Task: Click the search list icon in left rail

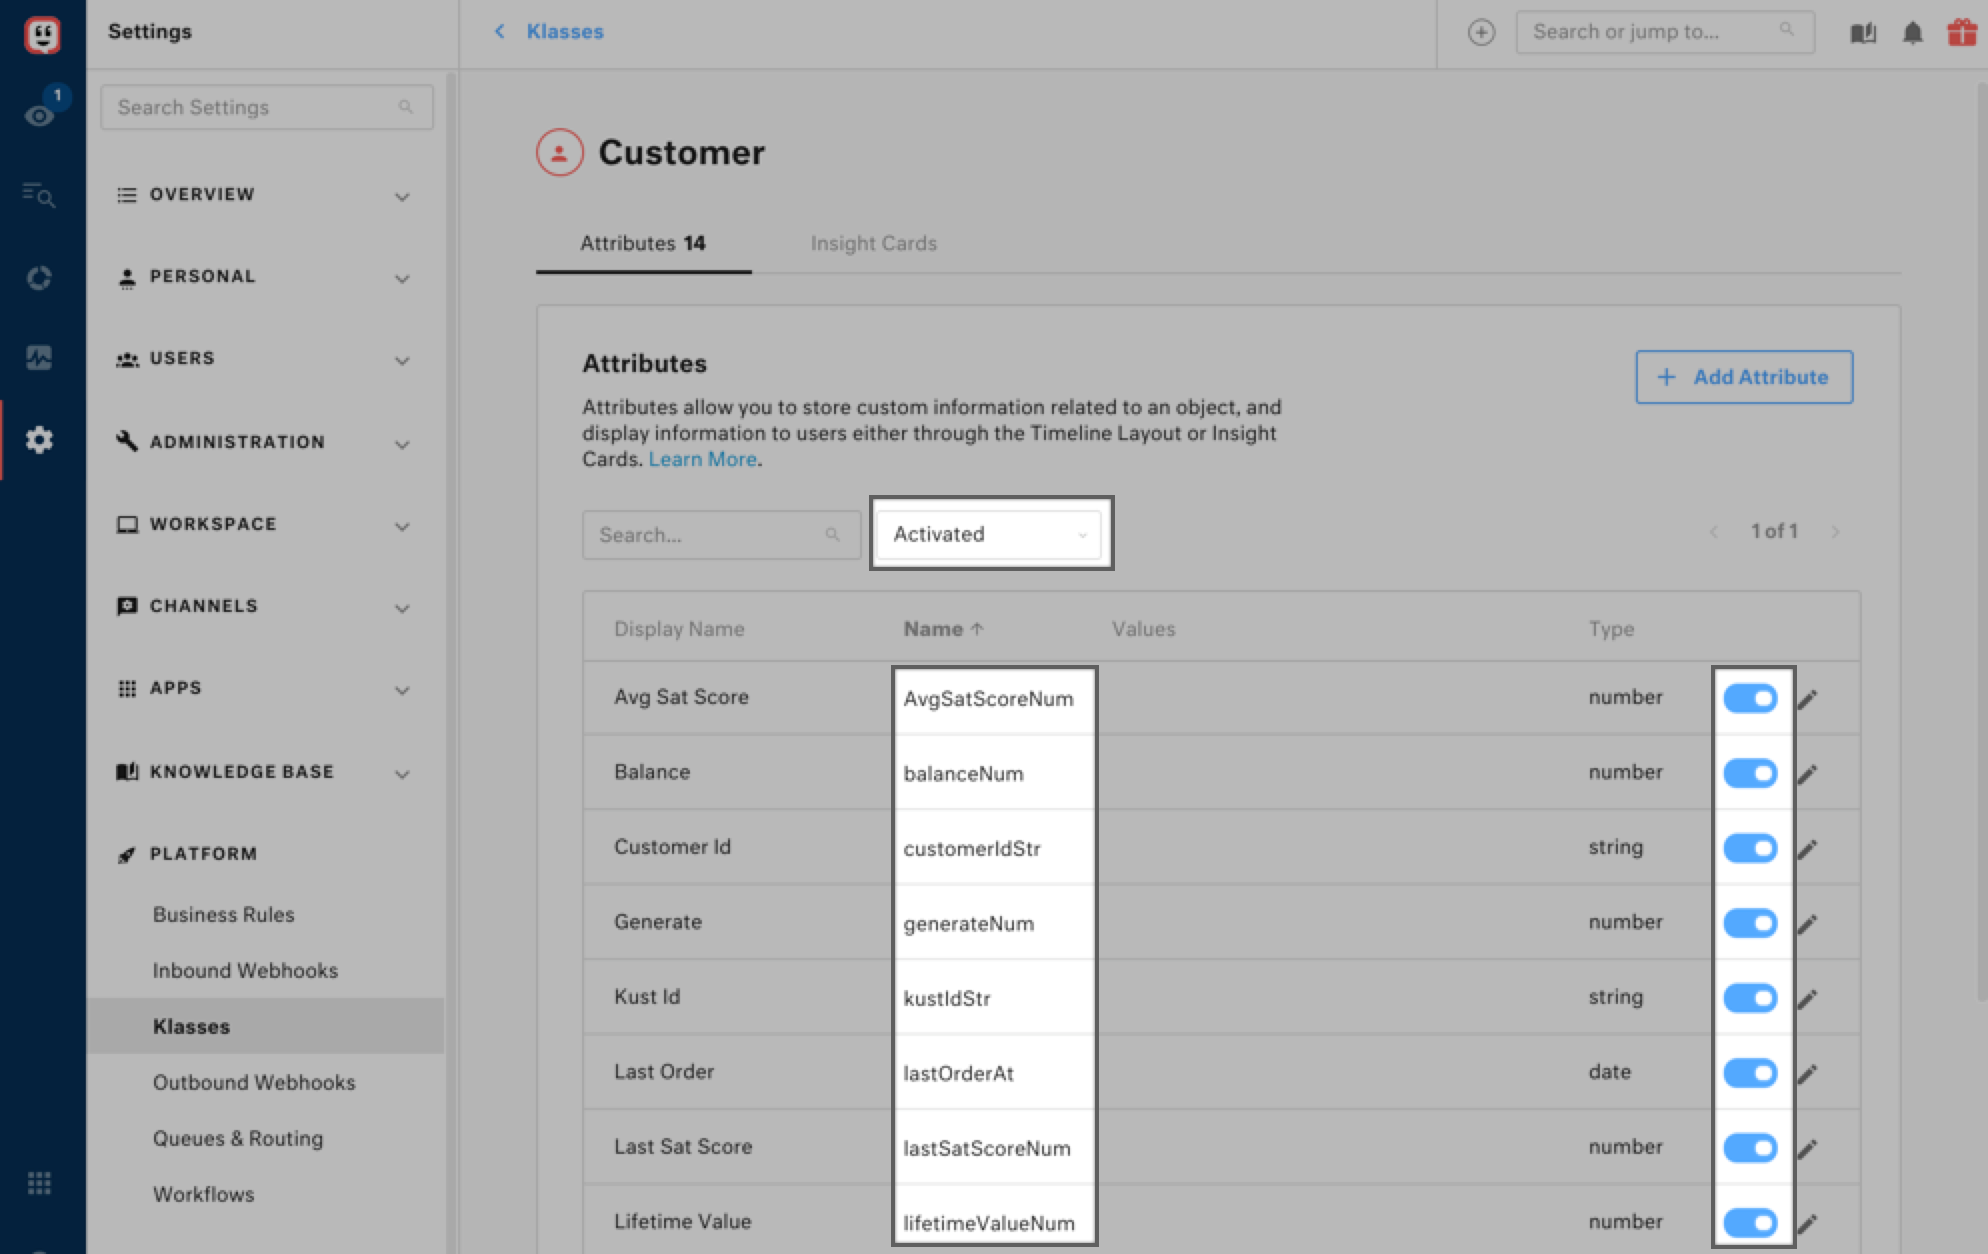Action: (x=39, y=195)
